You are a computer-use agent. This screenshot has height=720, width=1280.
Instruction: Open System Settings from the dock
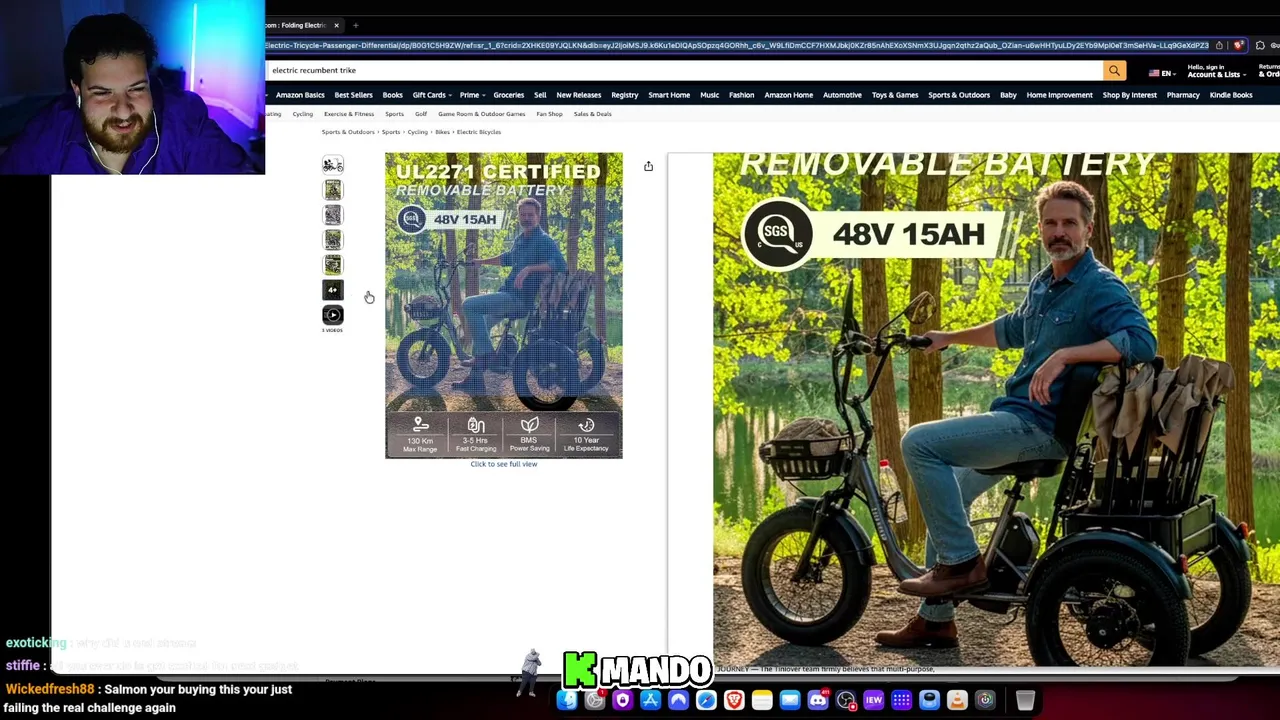click(x=595, y=700)
